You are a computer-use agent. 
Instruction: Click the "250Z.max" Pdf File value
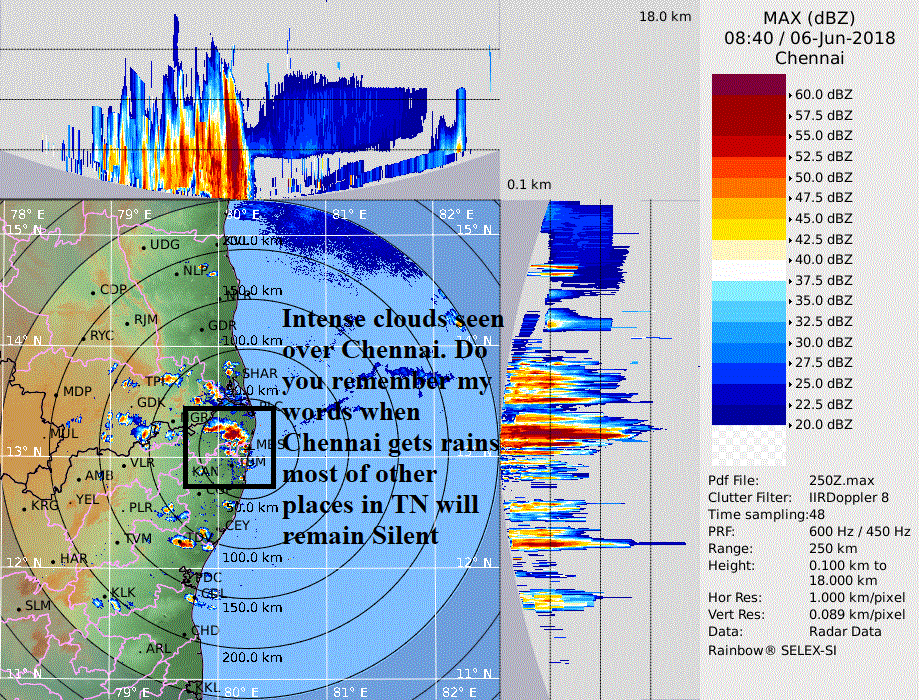pyautogui.click(x=842, y=481)
